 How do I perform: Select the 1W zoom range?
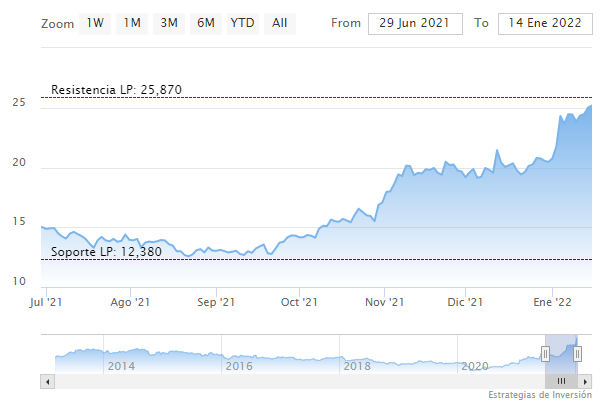click(93, 23)
